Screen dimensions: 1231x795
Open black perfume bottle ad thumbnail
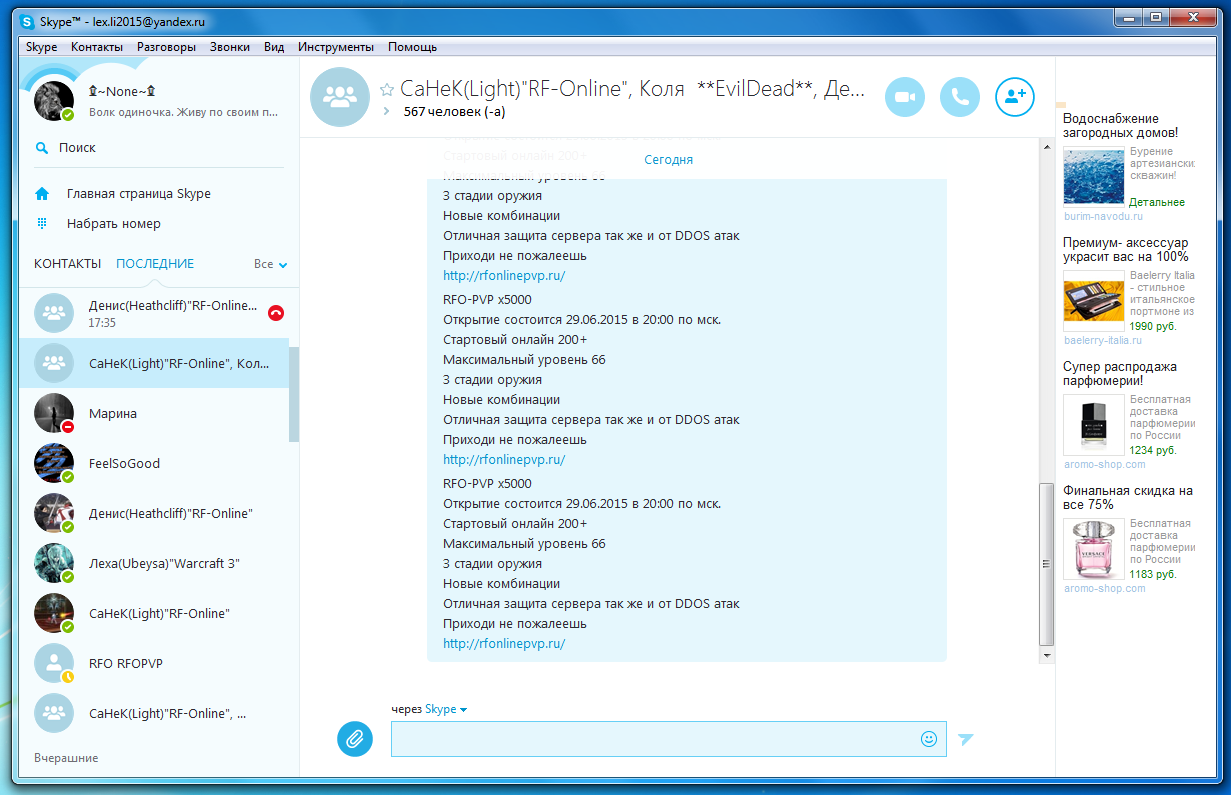click(1094, 425)
